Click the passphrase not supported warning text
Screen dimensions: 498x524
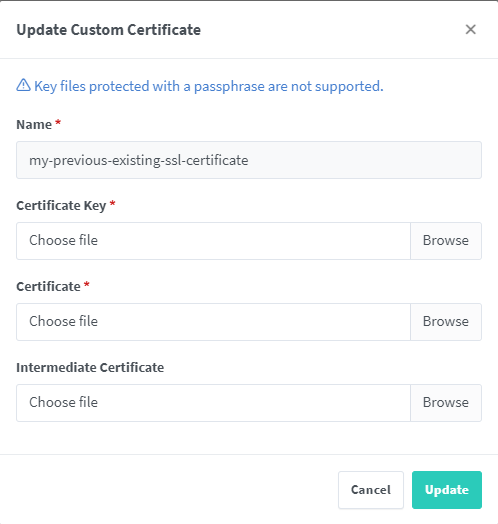tap(209, 86)
